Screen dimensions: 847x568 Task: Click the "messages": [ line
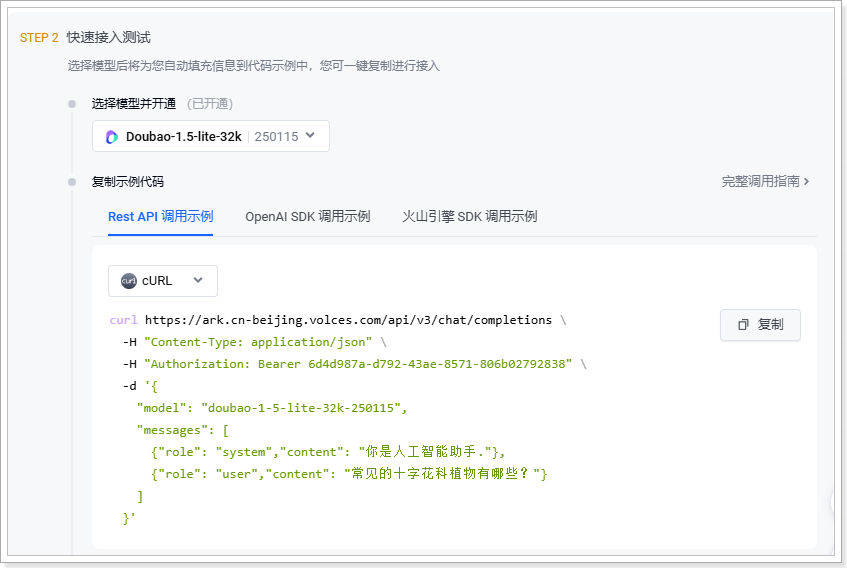[183, 430]
